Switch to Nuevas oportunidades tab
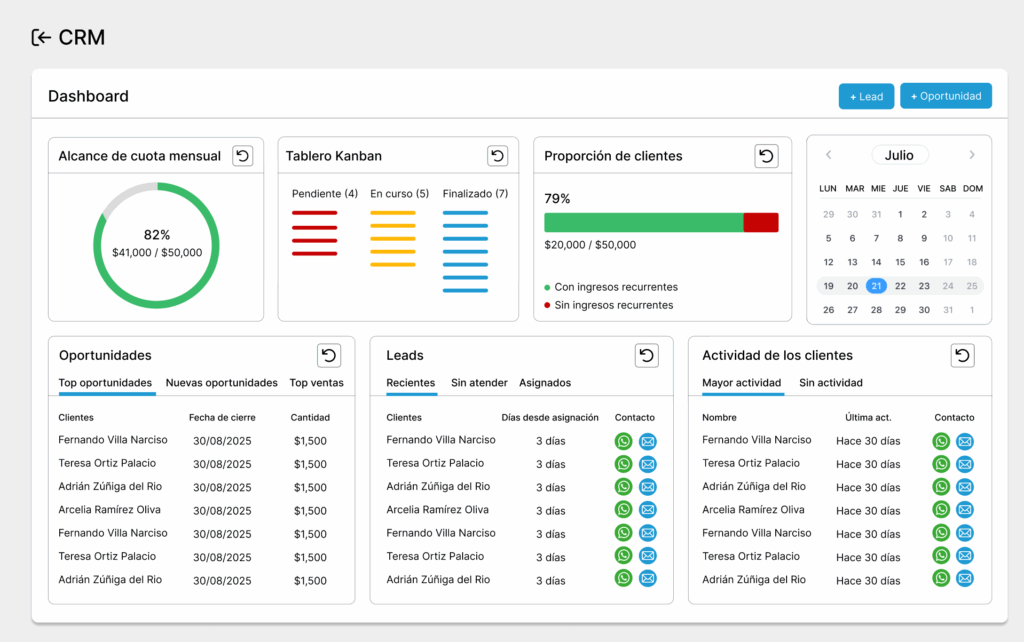The height and width of the screenshot is (642, 1024). tap(221, 383)
